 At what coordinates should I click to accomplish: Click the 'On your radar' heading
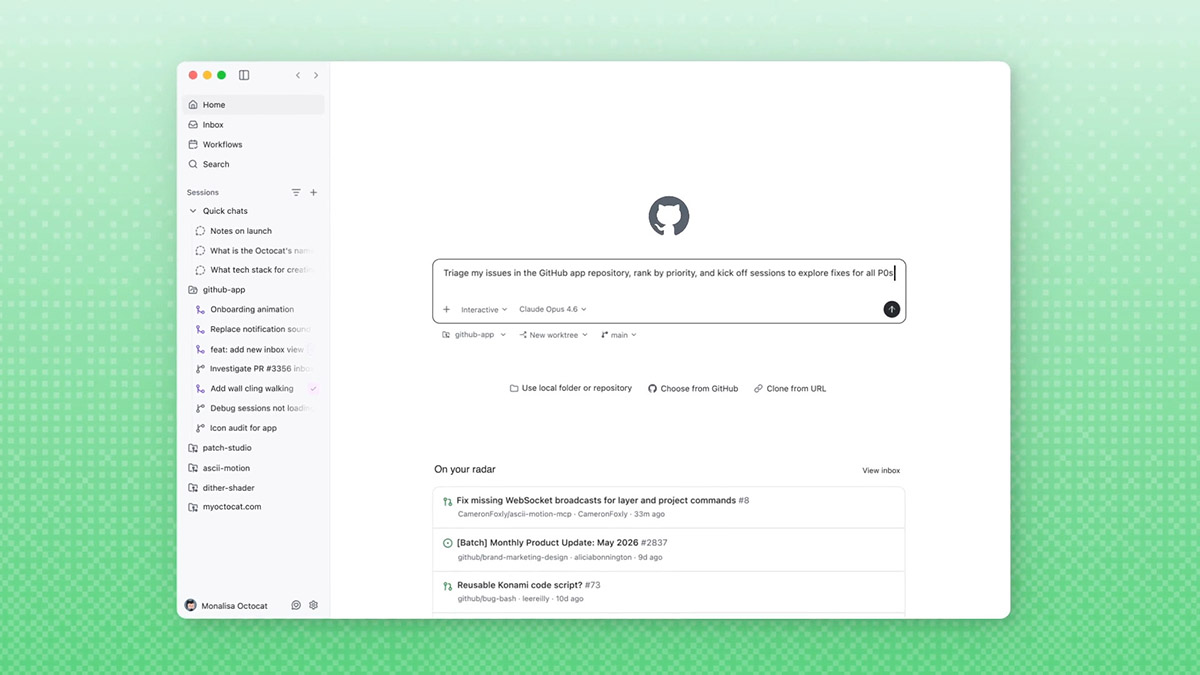465,469
